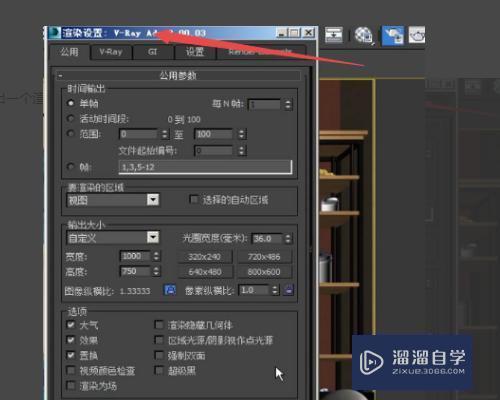The height and width of the screenshot is (400, 500).
Task: Click the Material Editor sphere icon
Action: click(x=363, y=35)
